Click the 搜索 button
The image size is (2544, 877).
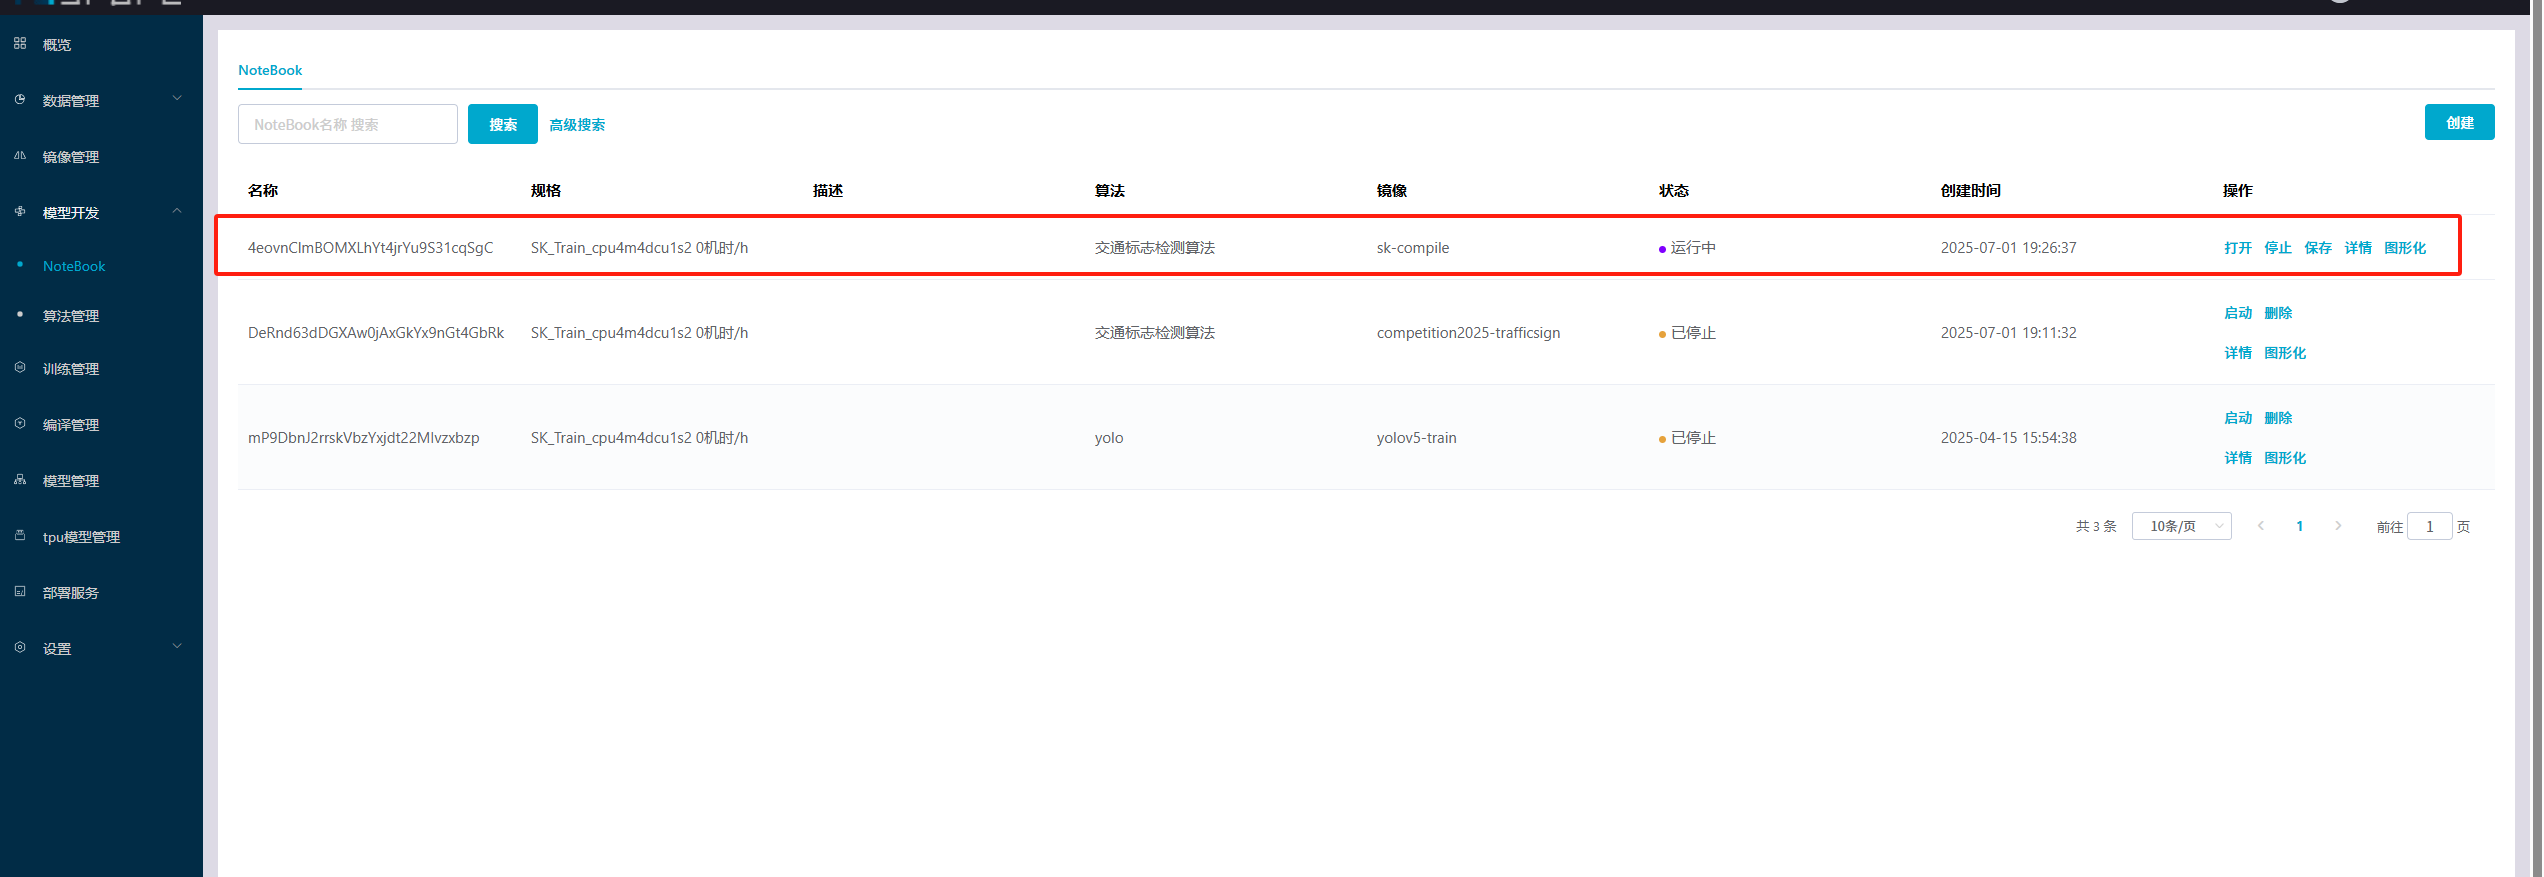(x=503, y=124)
